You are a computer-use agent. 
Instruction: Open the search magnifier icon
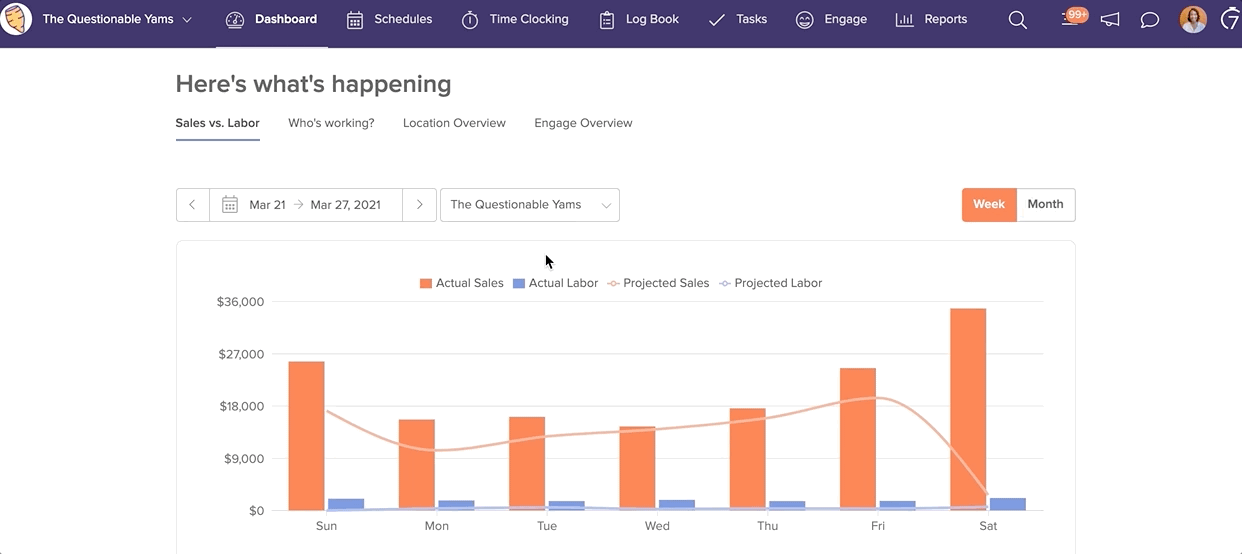click(x=1017, y=20)
